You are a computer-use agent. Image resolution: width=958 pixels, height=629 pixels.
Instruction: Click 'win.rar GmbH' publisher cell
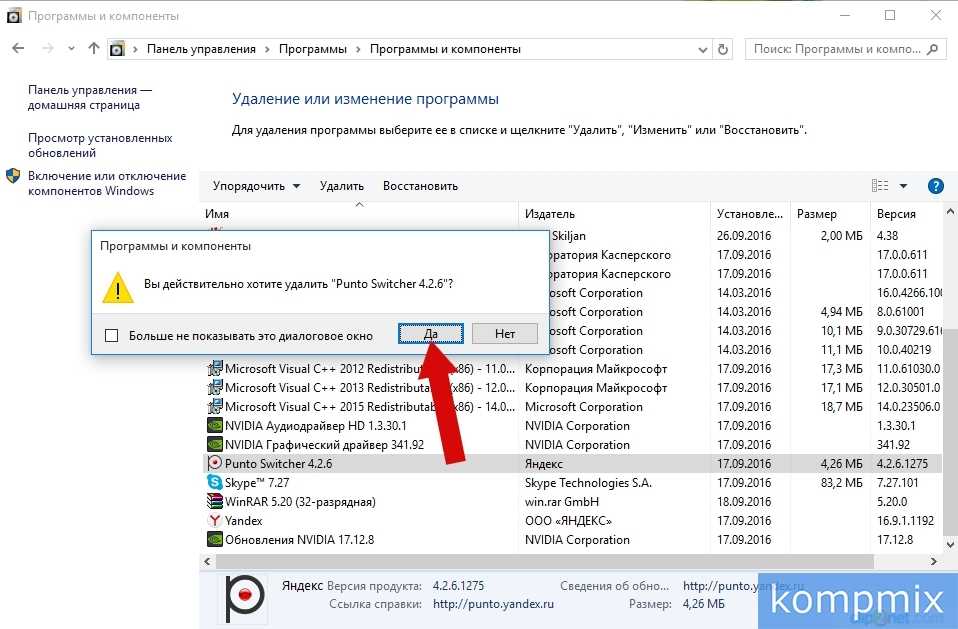tap(561, 502)
